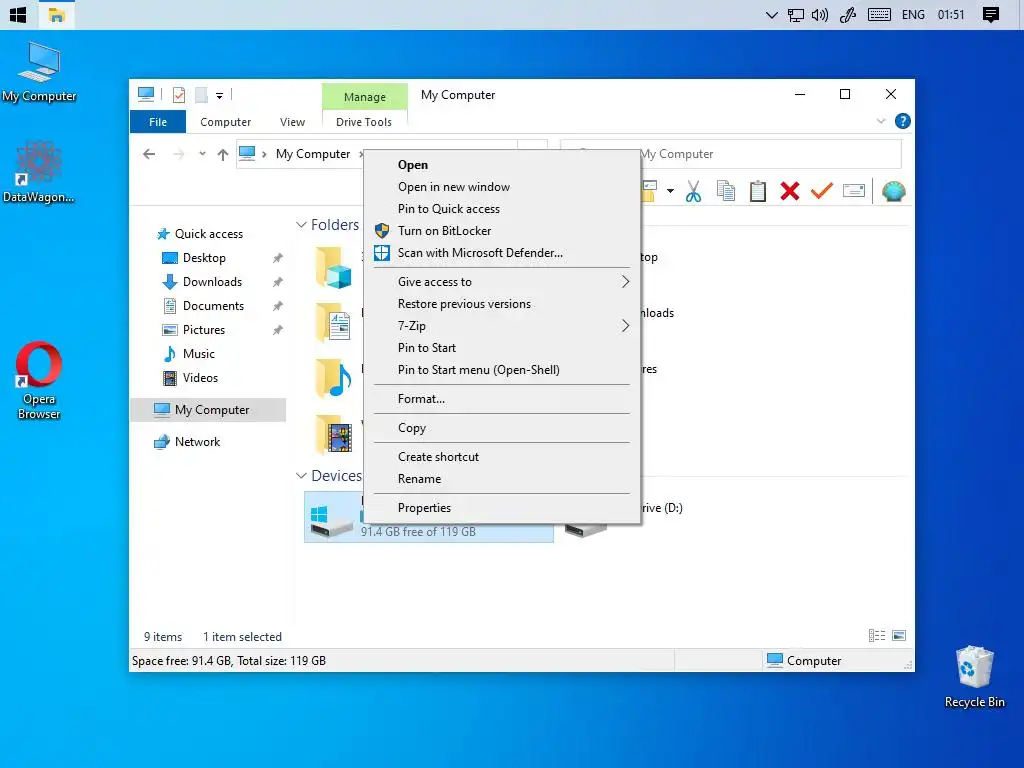Open Pictures in the navigation pane
This screenshot has height=768, width=1024.
203,330
